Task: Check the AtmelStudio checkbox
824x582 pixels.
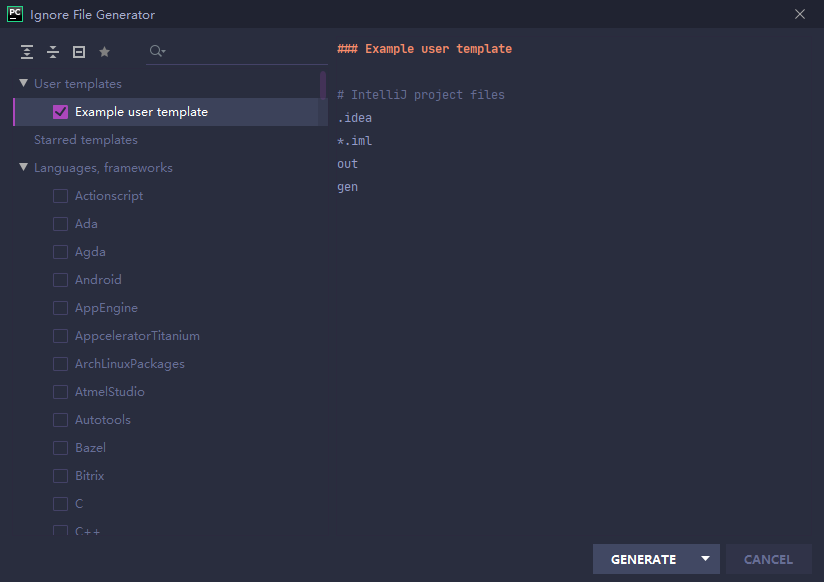Action: click(60, 392)
